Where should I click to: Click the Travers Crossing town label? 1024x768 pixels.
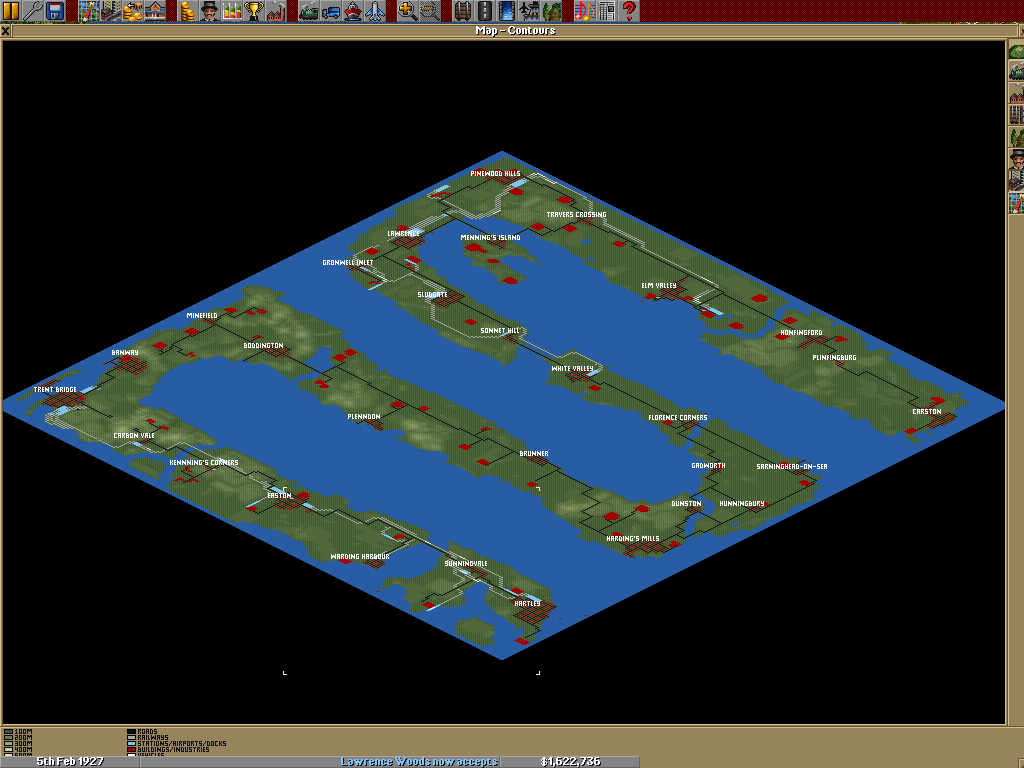(577, 215)
